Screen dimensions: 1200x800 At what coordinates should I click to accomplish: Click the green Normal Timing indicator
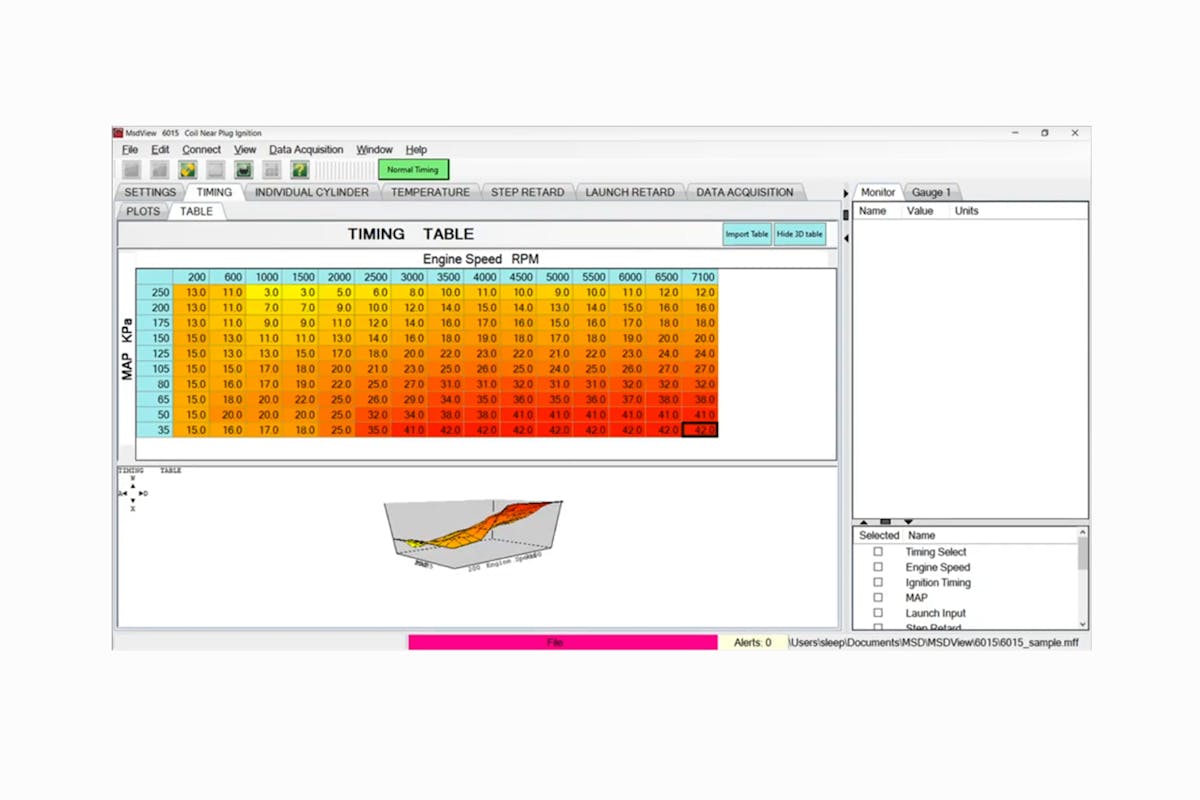pyautogui.click(x=413, y=170)
